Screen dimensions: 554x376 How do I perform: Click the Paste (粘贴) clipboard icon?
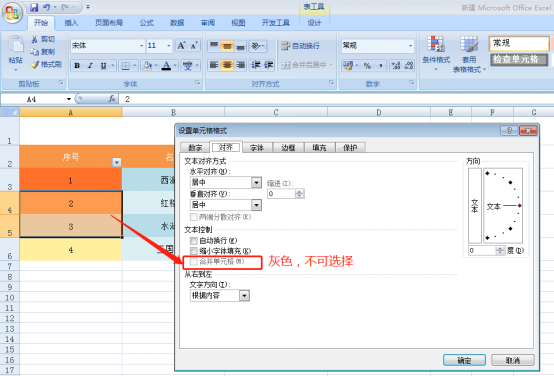click(x=16, y=45)
